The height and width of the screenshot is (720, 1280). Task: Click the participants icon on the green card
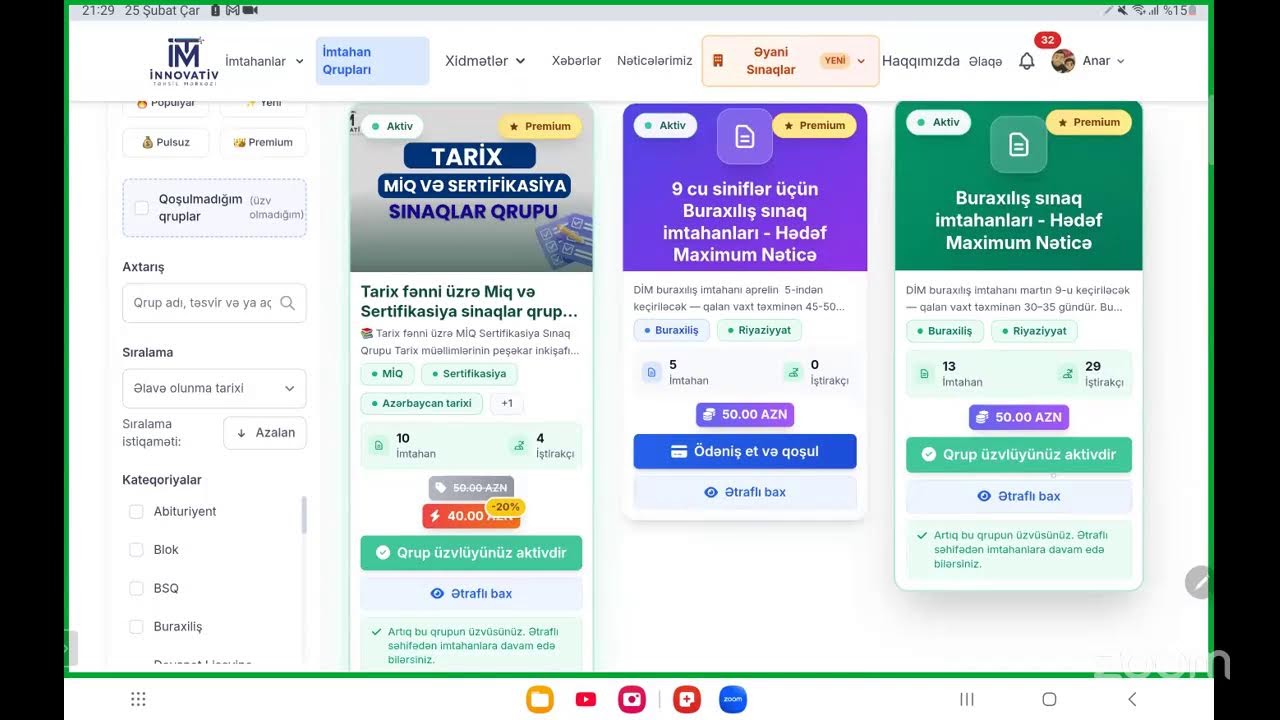pyautogui.click(x=1067, y=373)
